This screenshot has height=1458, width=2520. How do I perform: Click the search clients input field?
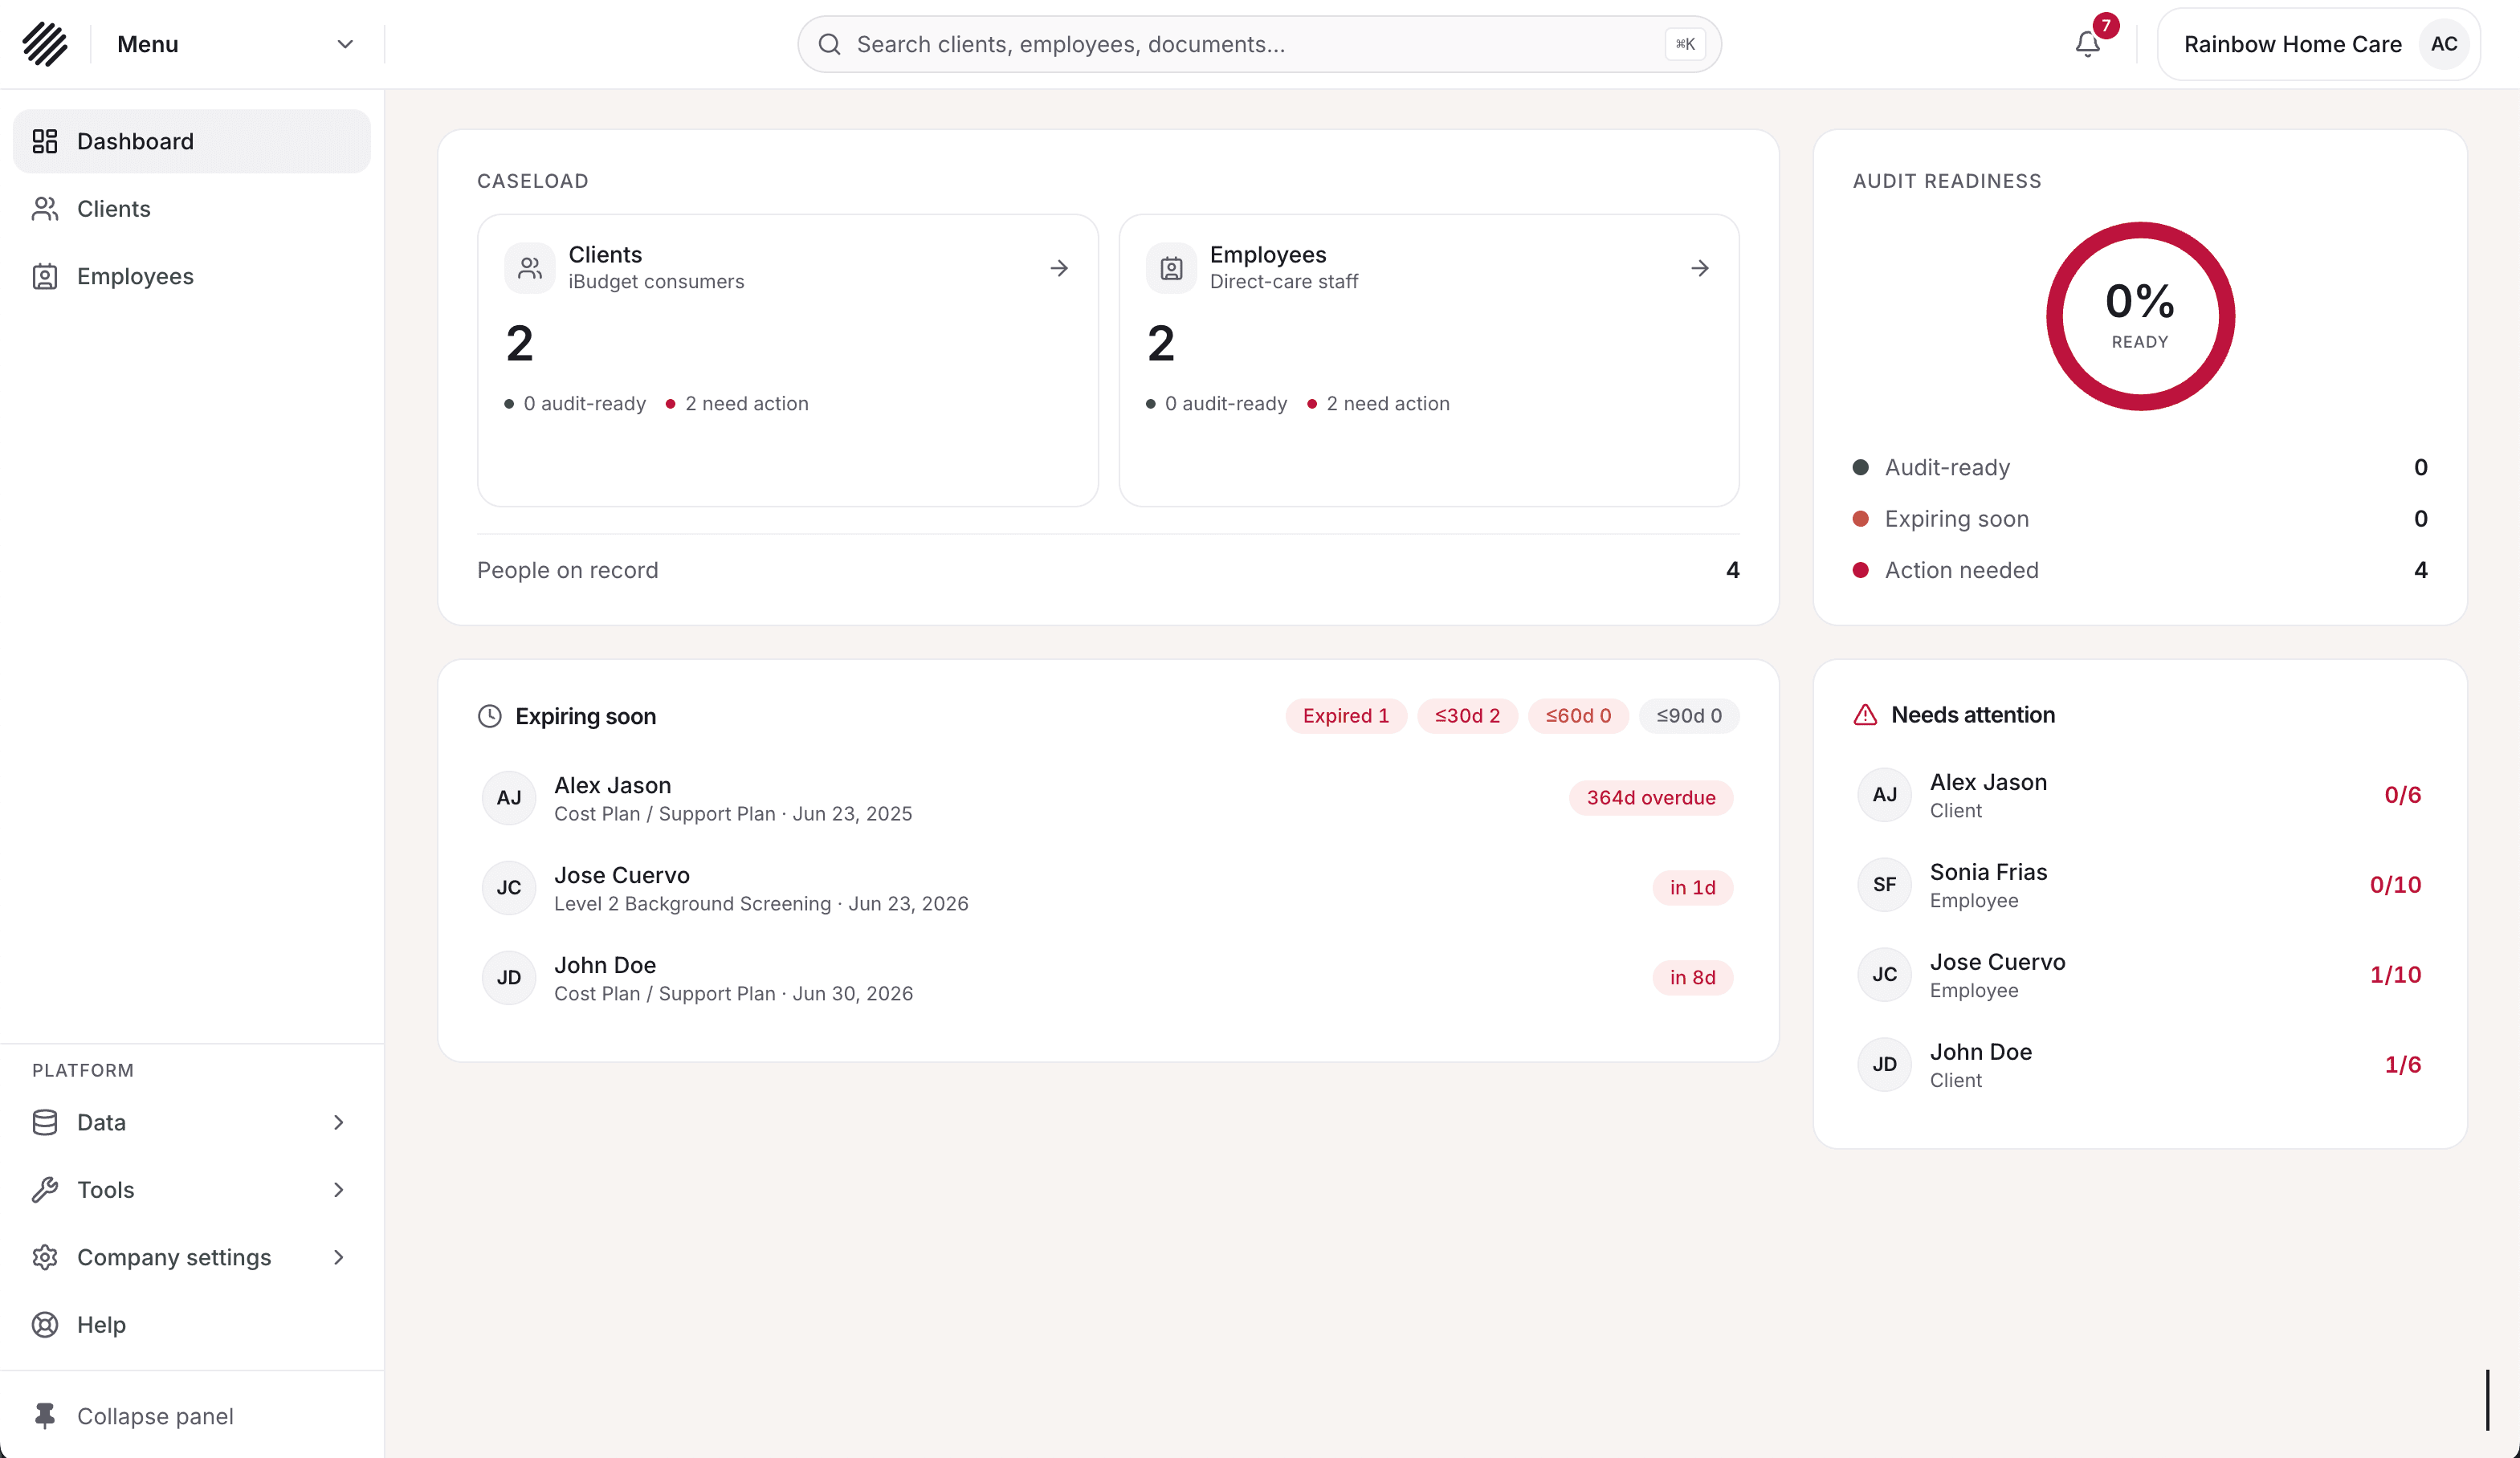[x=1259, y=44]
